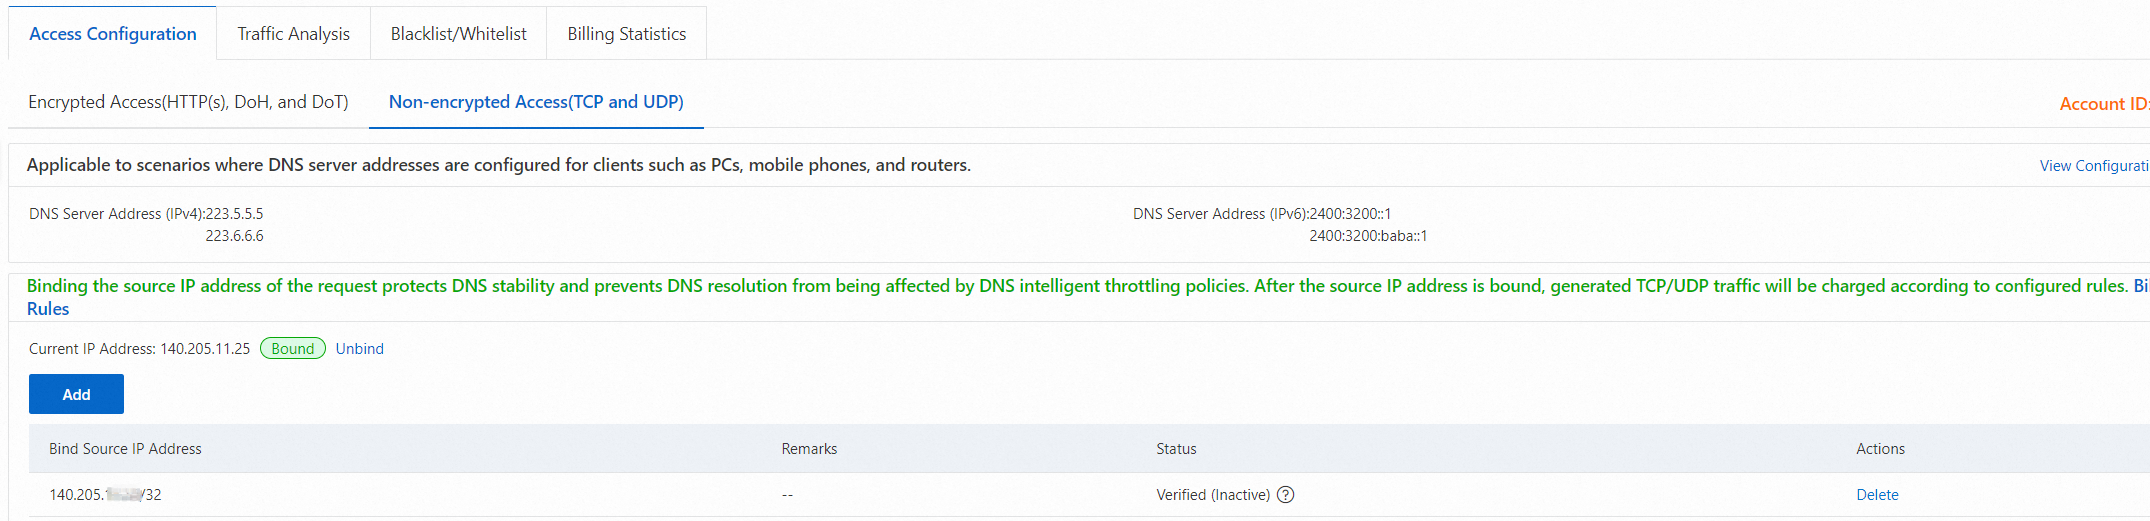The image size is (2150, 521).
Task: Open the Traffic Analysis tab
Action: click(x=293, y=34)
